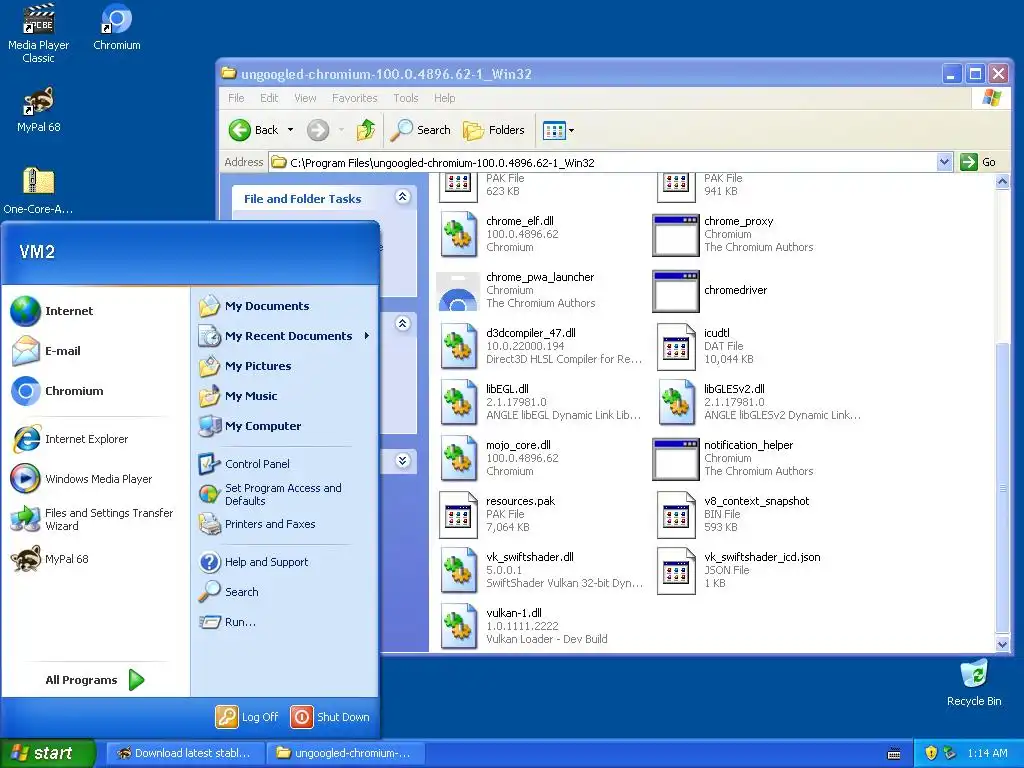The width and height of the screenshot is (1024, 768).
Task: Select the chromedriver executable icon
Action: 676,291
